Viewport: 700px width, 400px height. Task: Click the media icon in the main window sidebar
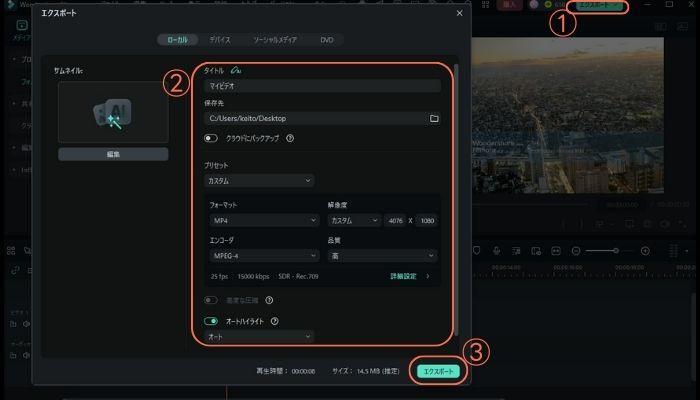(x=21, y=25)
